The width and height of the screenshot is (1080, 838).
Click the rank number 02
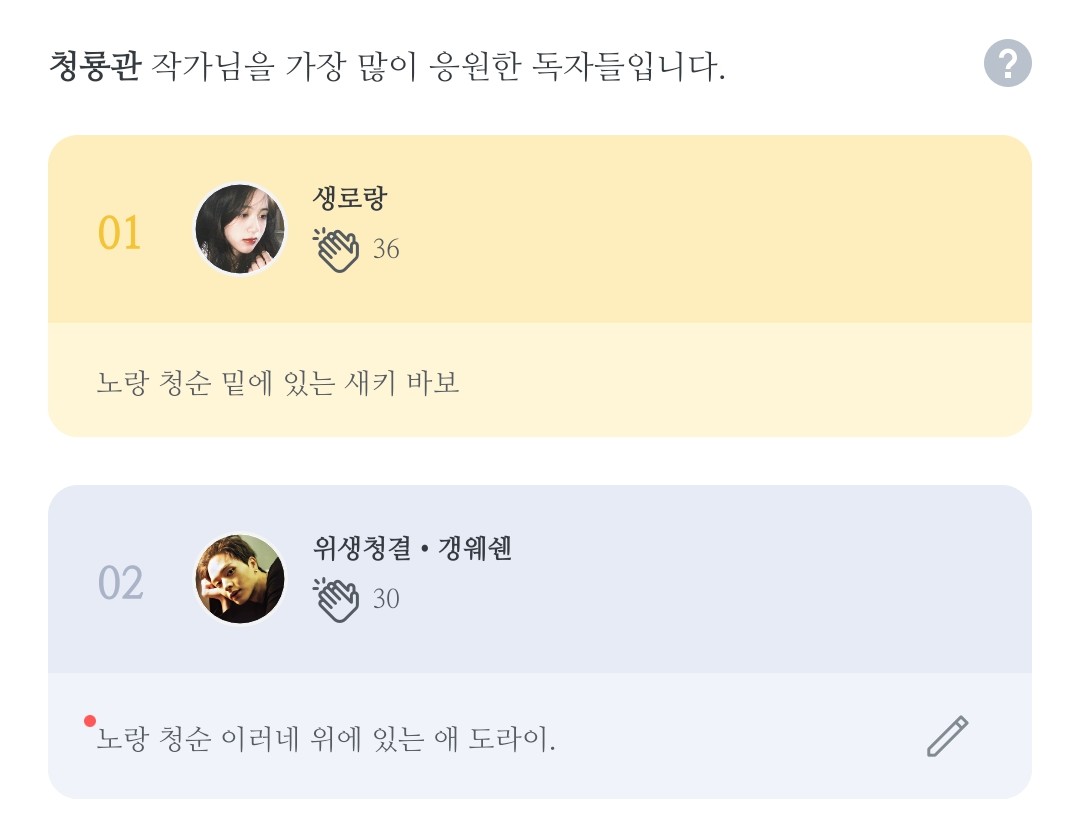click(120, 583)
